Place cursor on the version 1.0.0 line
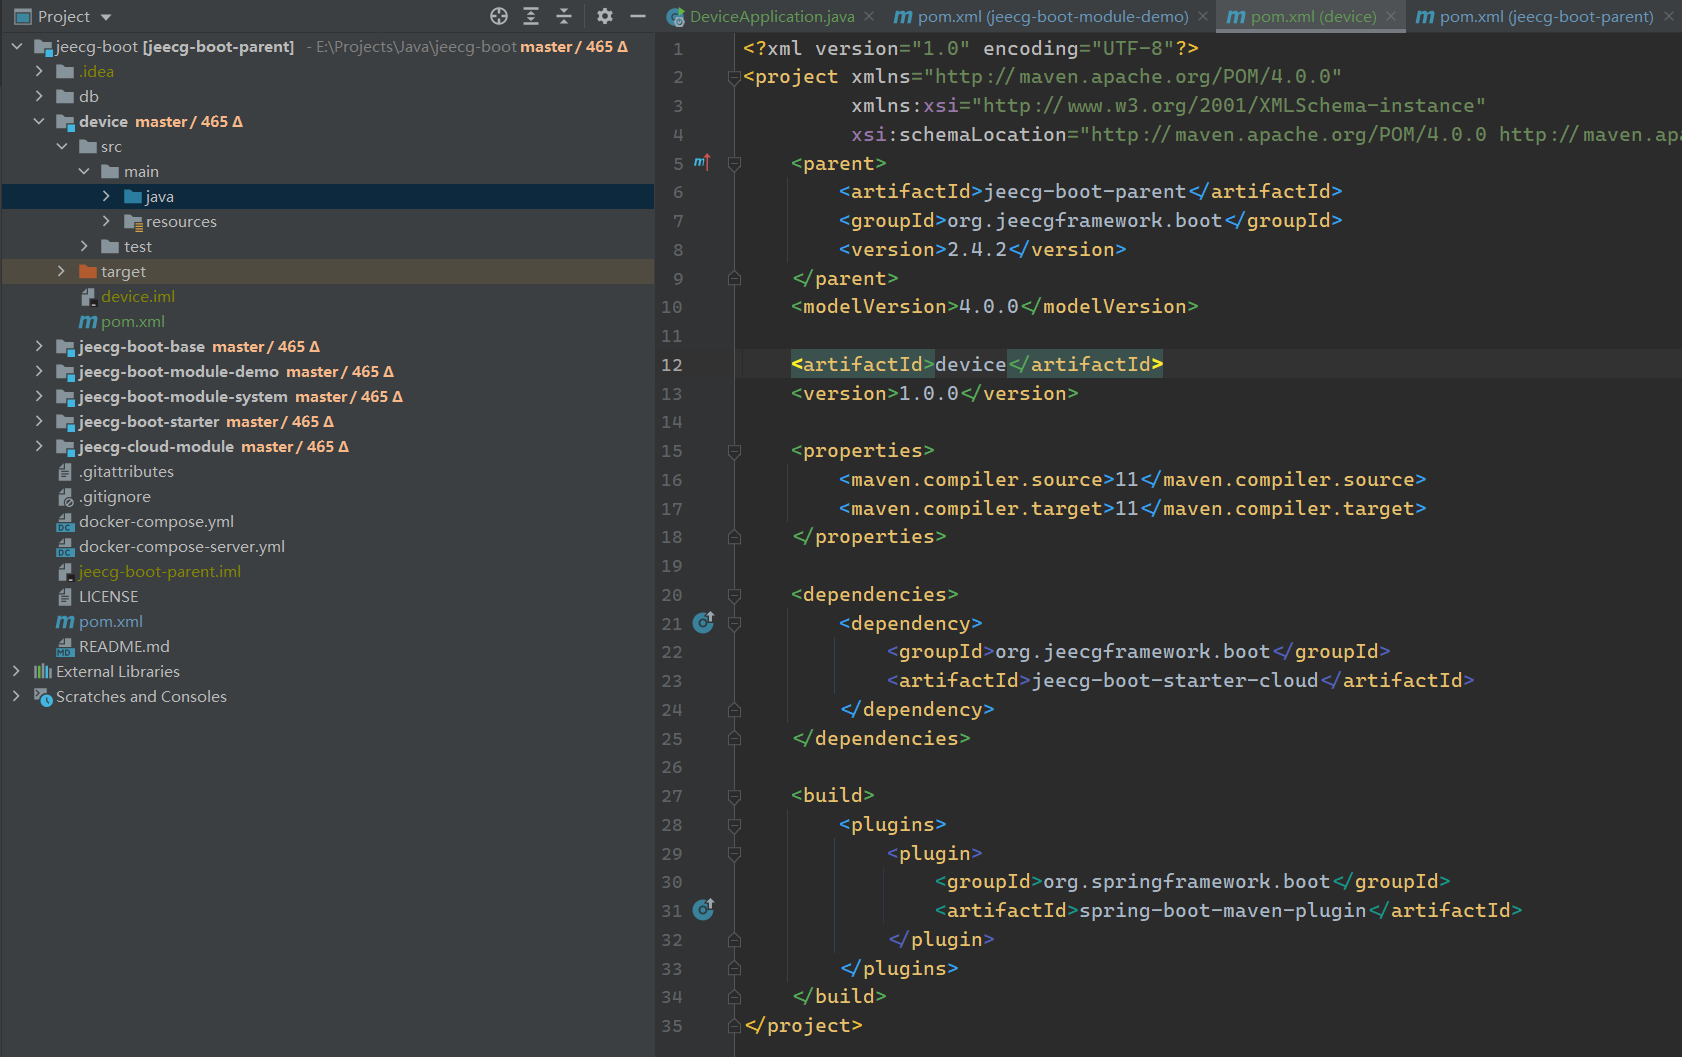This screenshot has width=1682, height=1057. (934, 393)
